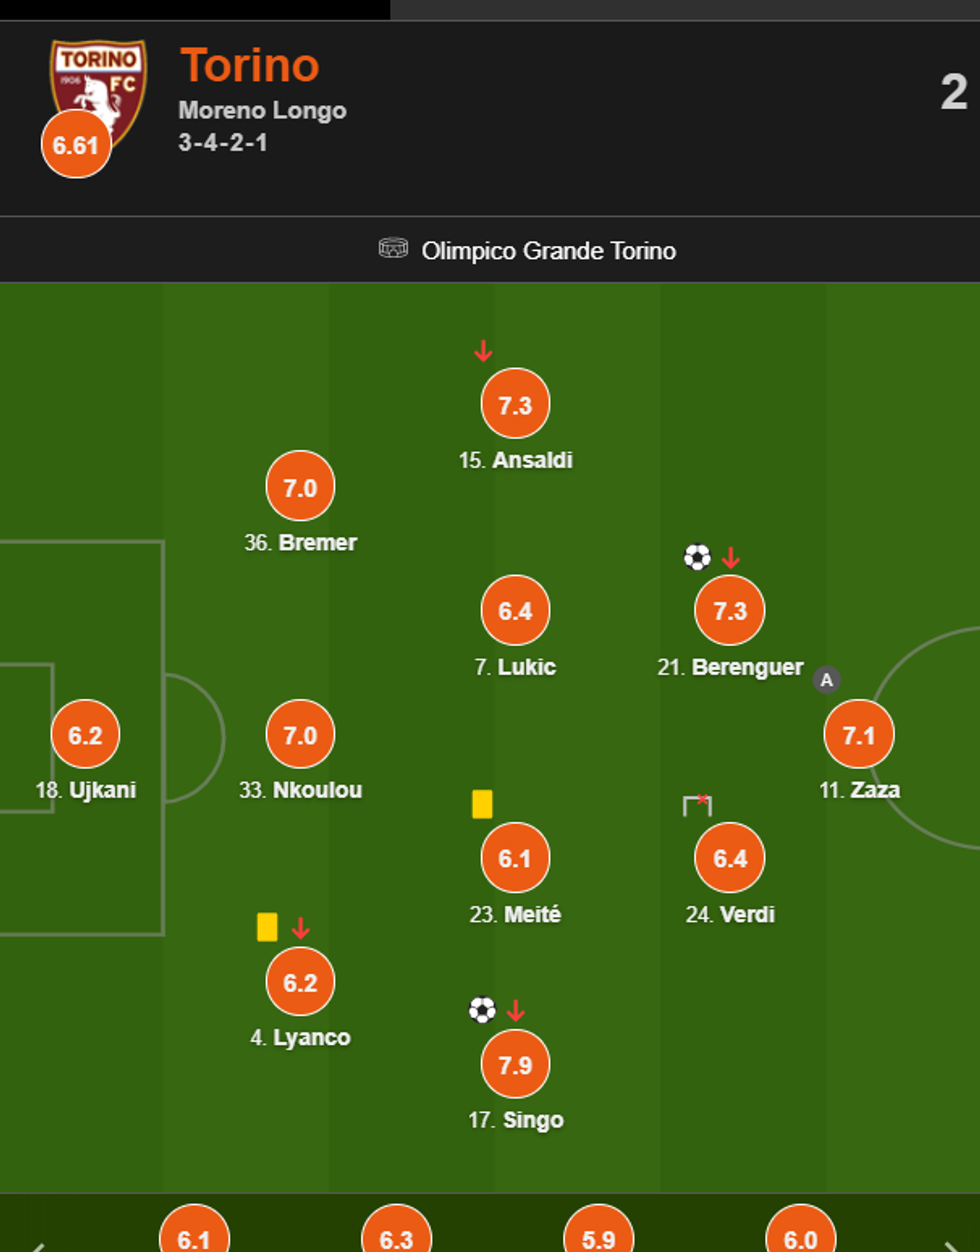
Task: Open manager Moreno Longo's profile link
Action: click(x=262, y=110)
